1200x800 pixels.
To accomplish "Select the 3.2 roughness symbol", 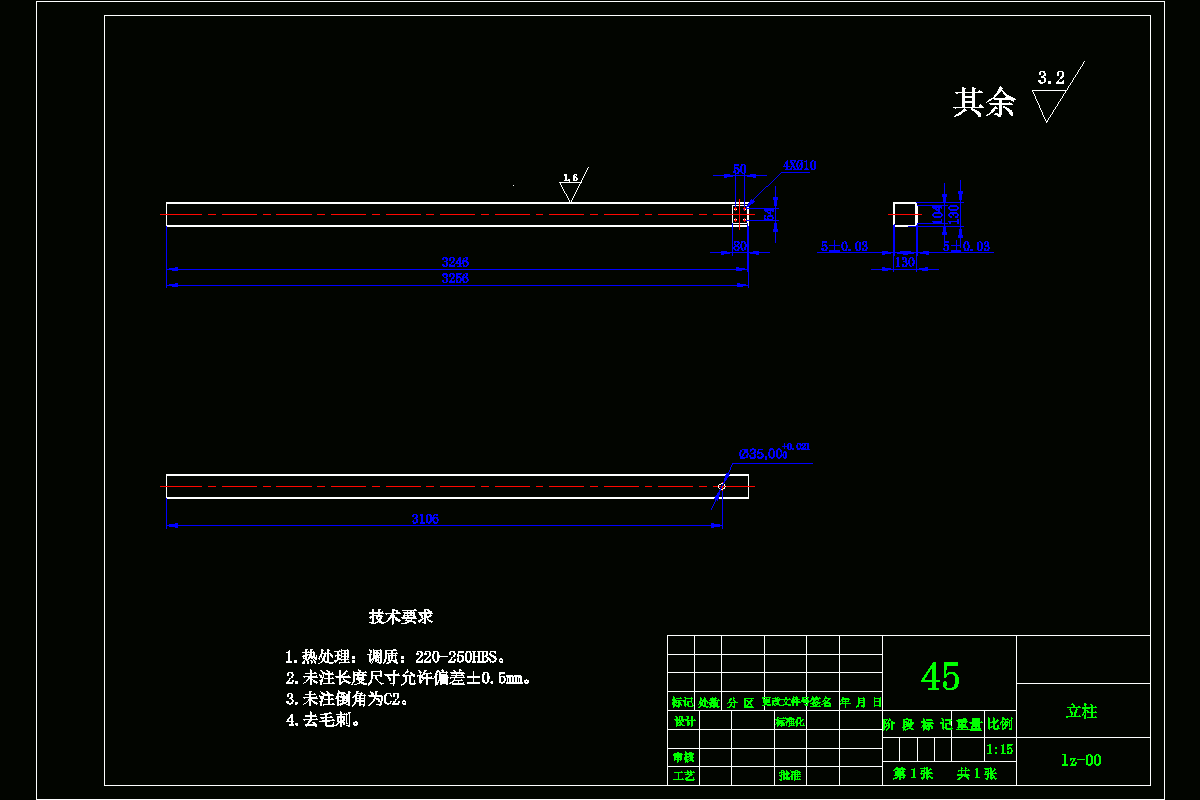I will click(1057, 92).
